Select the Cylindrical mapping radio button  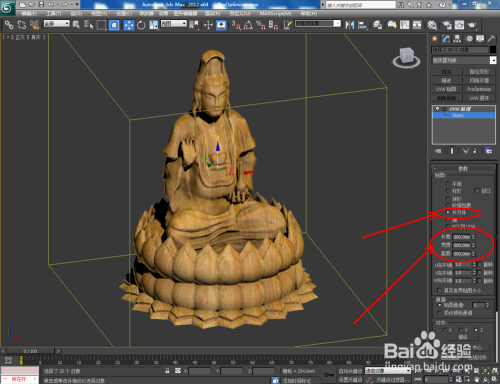448,191
